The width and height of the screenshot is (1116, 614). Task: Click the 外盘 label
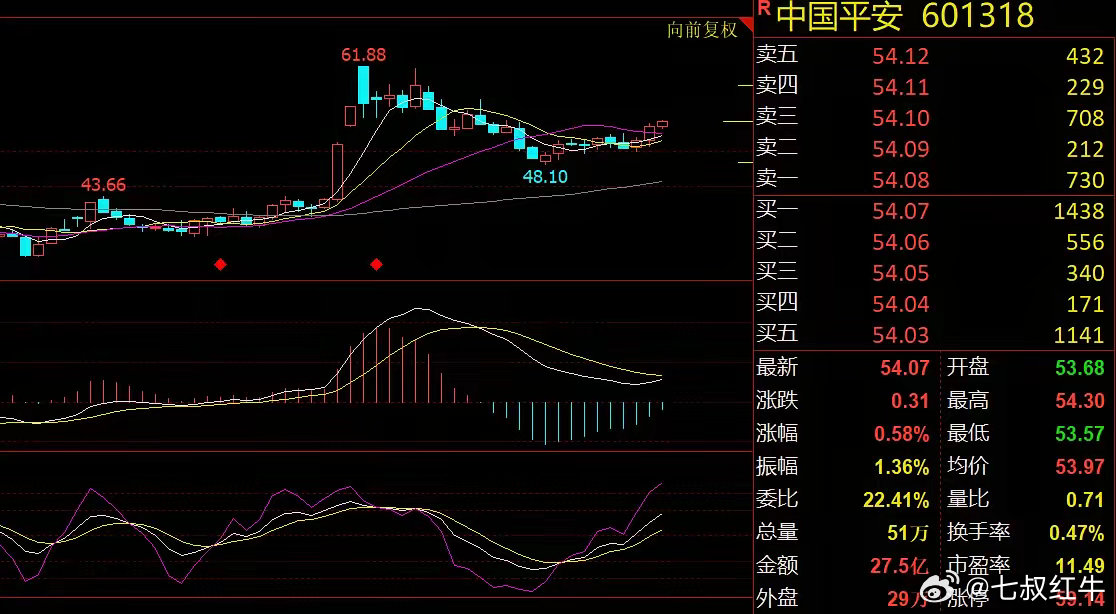coord(777,598)
